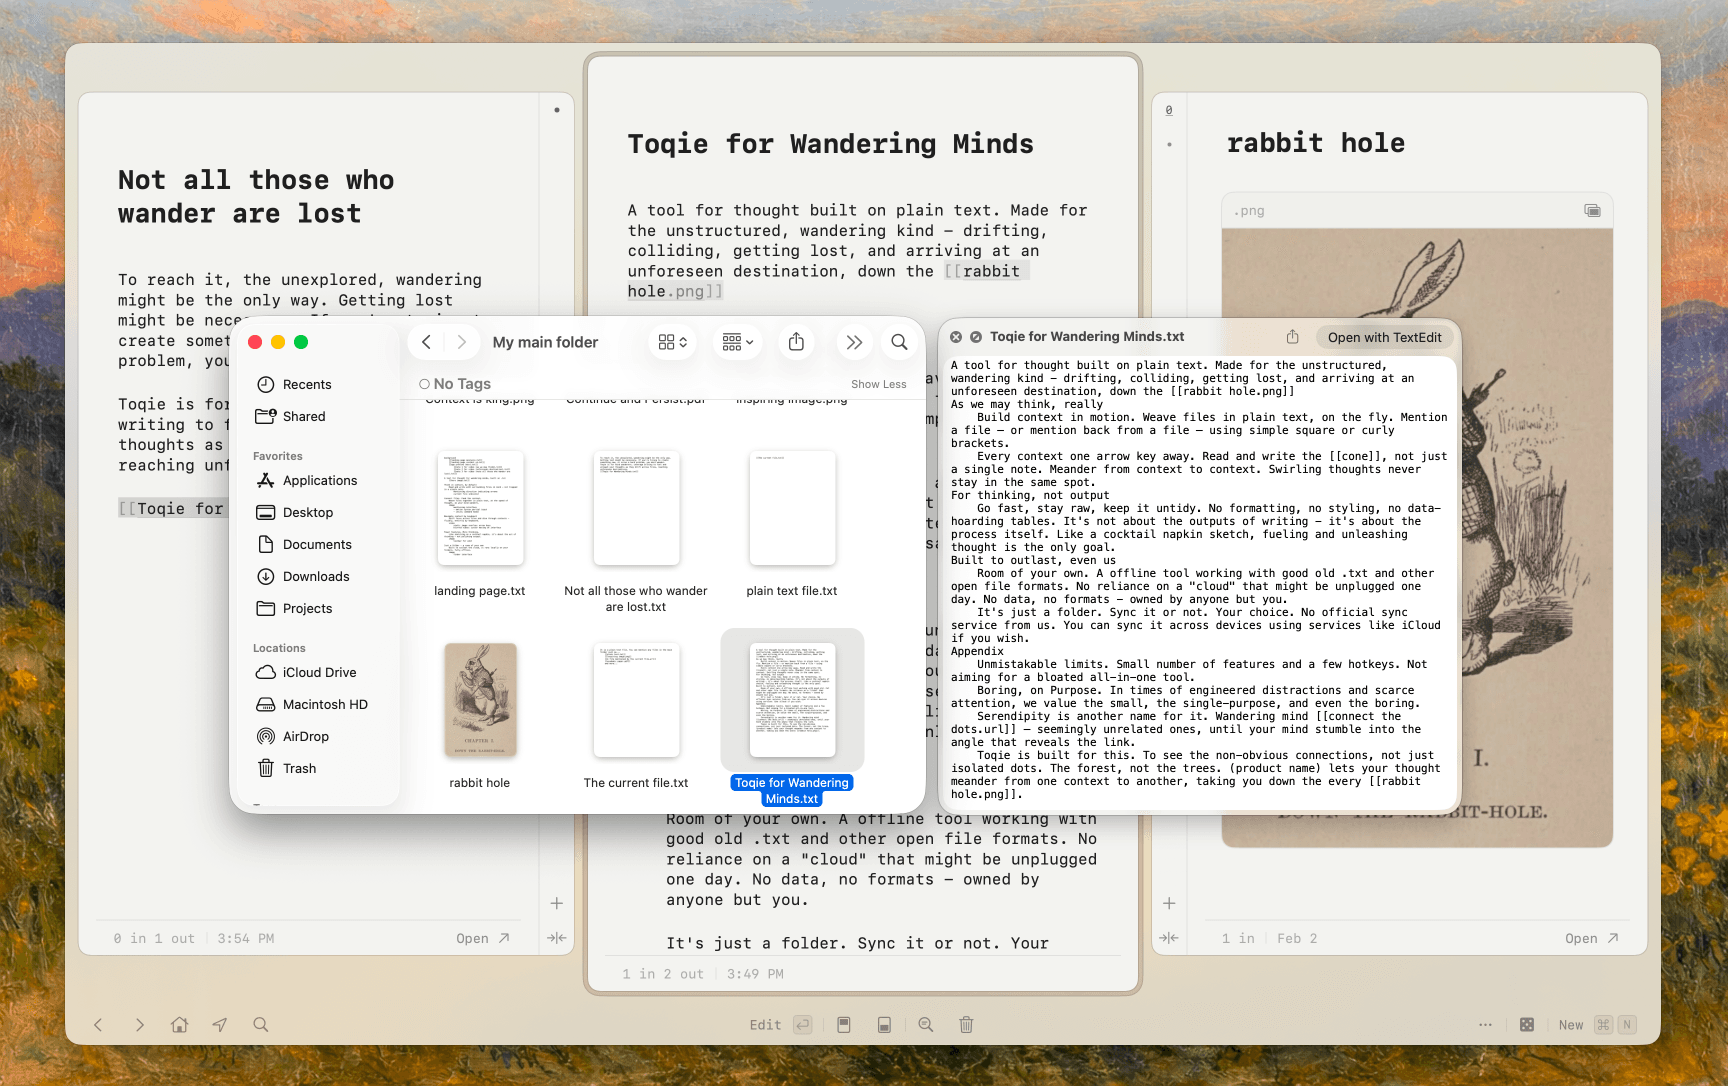This screenshot has height=1086, width=1728.
Task: Toggle collapse icon beside the rabbit hole card
Action: tap(1168, 938)
